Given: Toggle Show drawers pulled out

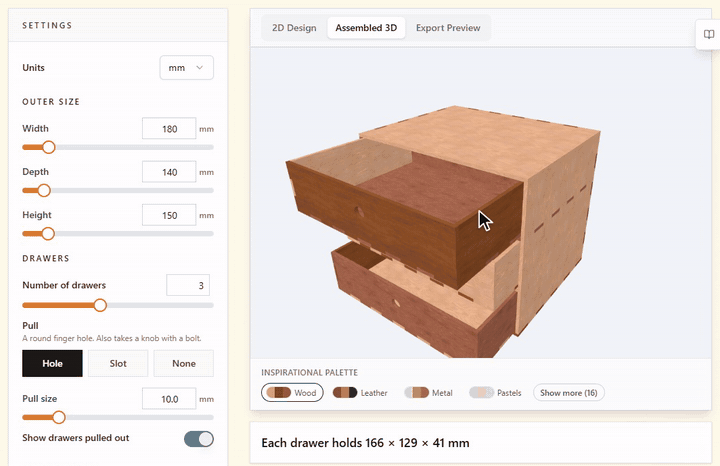Looking at the screenshot, I should [199, 439].
